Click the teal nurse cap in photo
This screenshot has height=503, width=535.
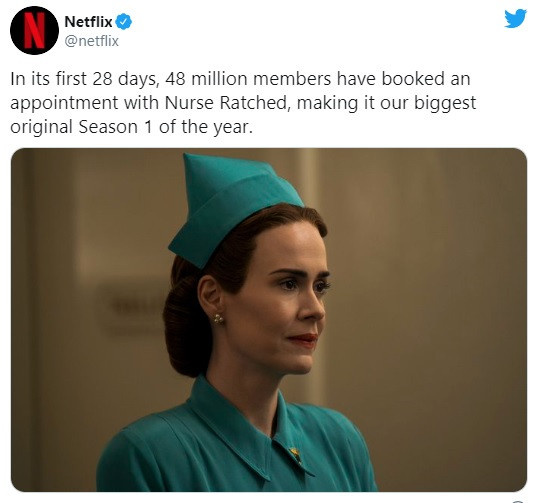click(x=234, y=206)
